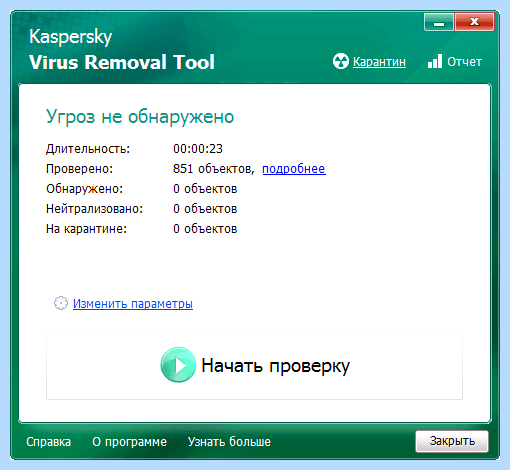Click the bar chart report icon
Screen dimensions: 510x470
[x=435, y=61]
